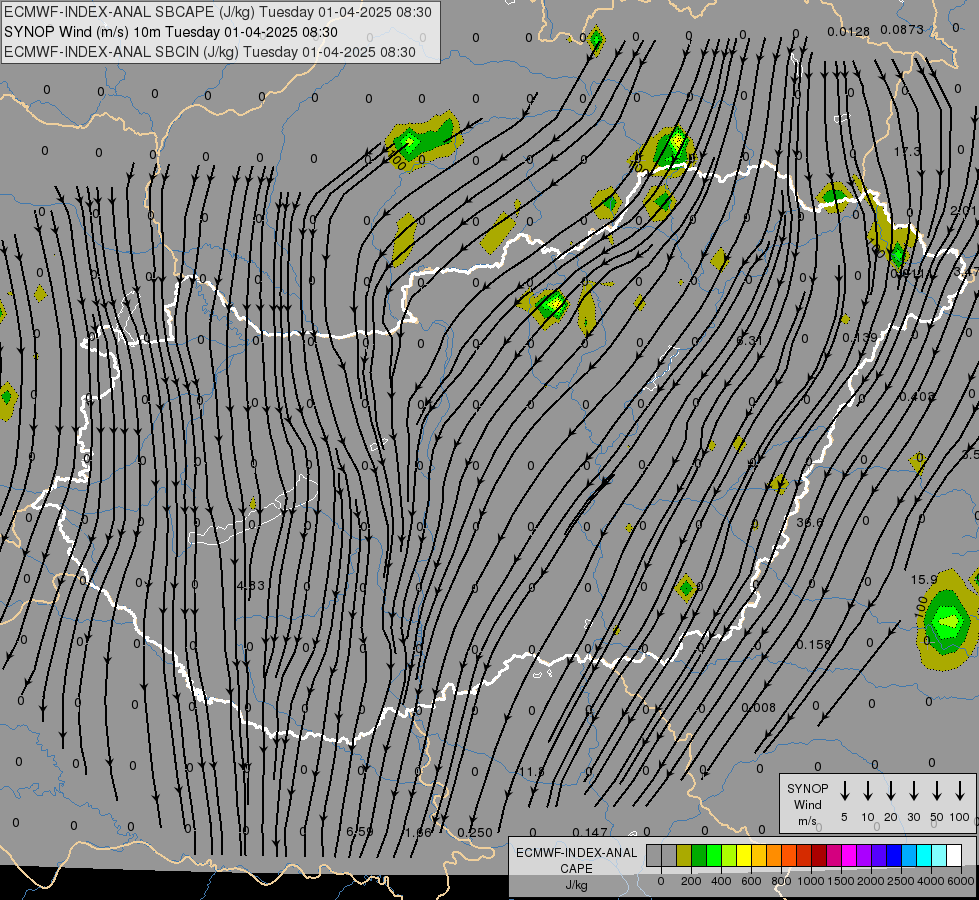979x900 pixels.
Task: Select the dark red CAPE legend swatch
Action: [x=819, y=856]
